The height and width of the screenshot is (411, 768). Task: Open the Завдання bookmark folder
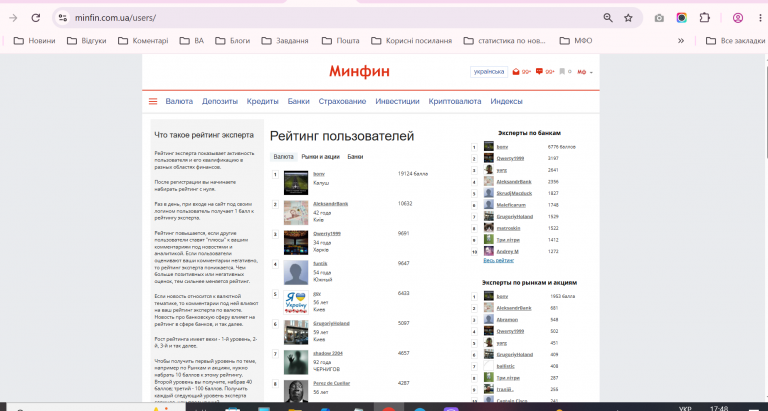click(x=285, y=41)
